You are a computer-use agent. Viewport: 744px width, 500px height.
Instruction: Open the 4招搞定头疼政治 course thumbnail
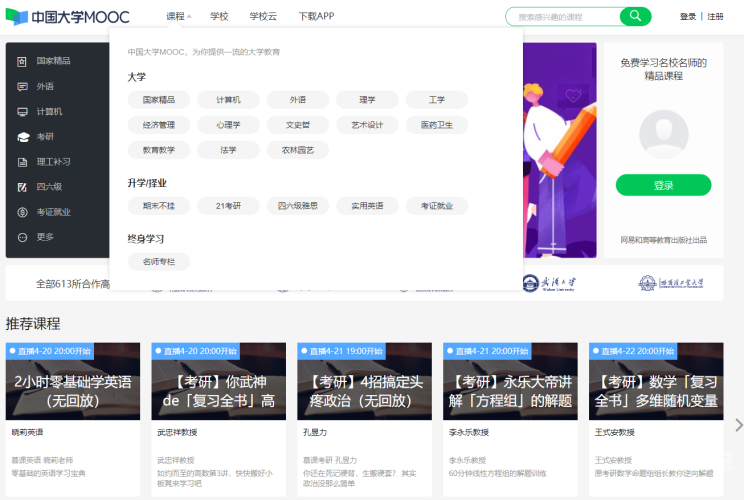click(364, 381)
